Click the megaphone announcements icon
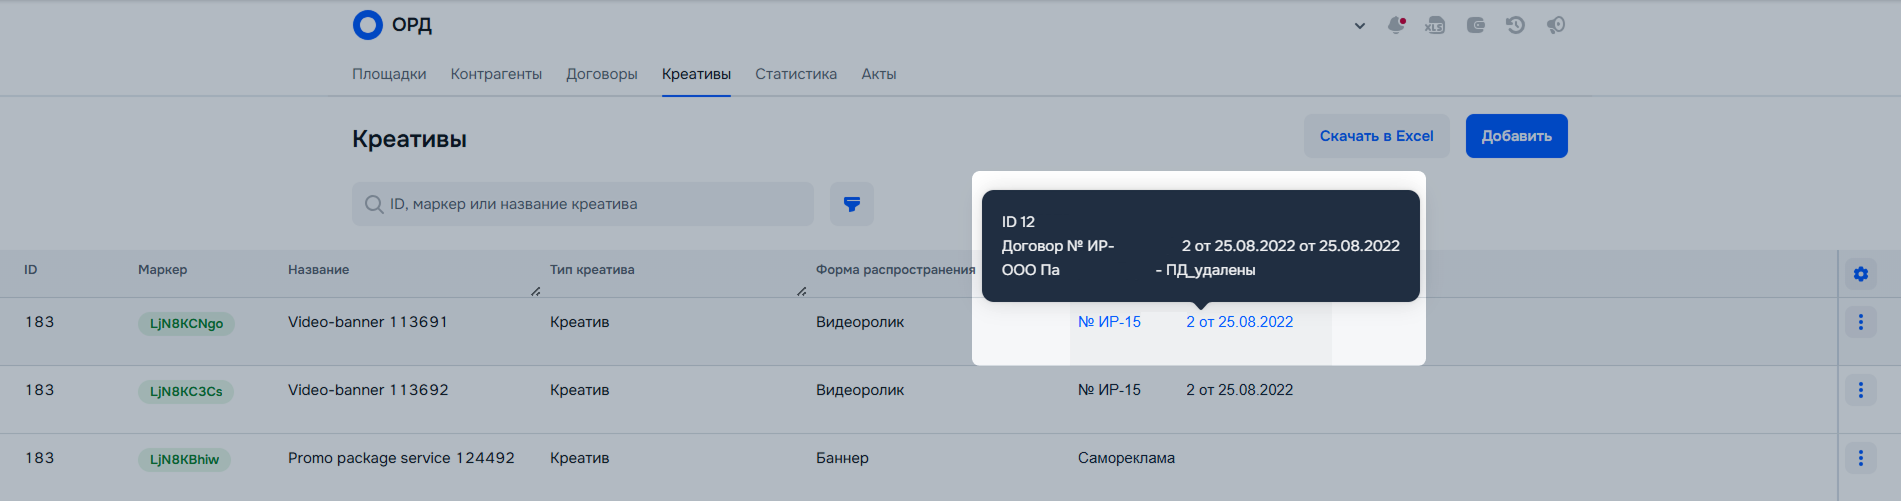Screen dimensions: 1901x501 click(x=1555, y=25)
